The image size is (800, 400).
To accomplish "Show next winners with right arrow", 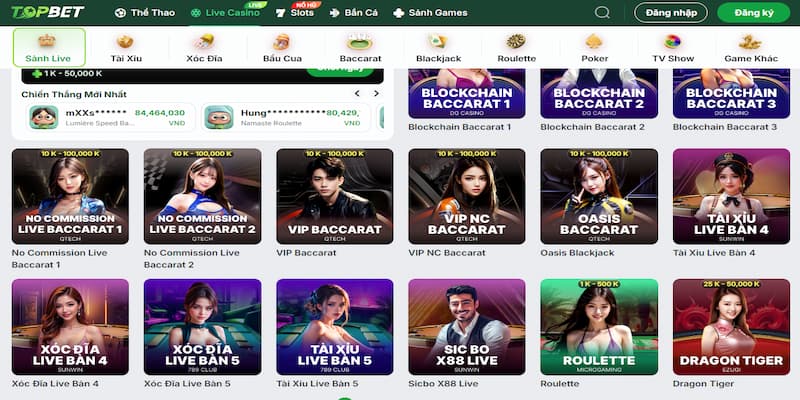I will click(x=377, y=93).
